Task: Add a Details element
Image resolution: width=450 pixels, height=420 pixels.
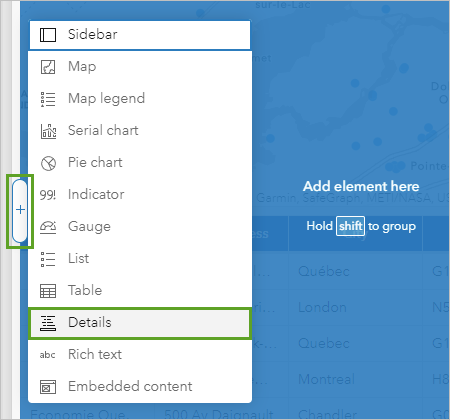Action: click(x=139, y=323)
